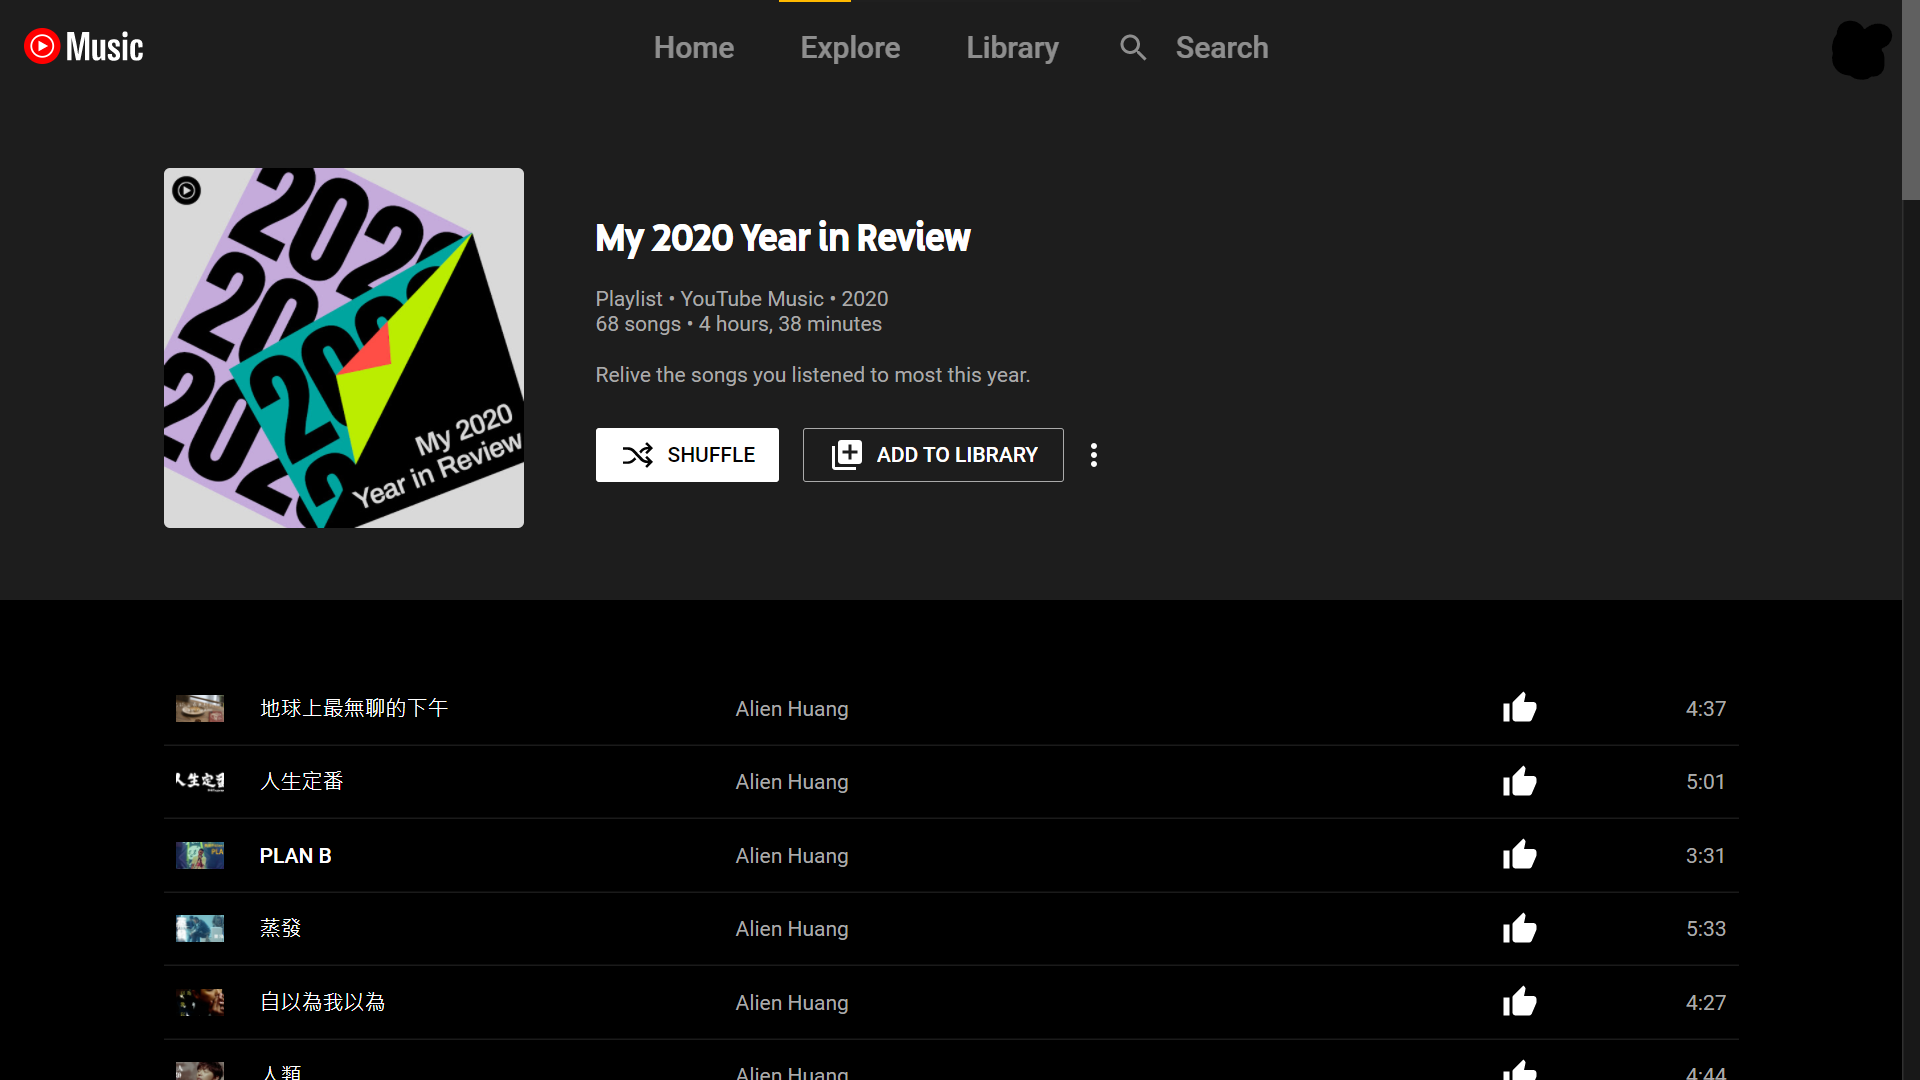
Task: Click the playlist title My 2020 Year in Review
Action: 783,238
